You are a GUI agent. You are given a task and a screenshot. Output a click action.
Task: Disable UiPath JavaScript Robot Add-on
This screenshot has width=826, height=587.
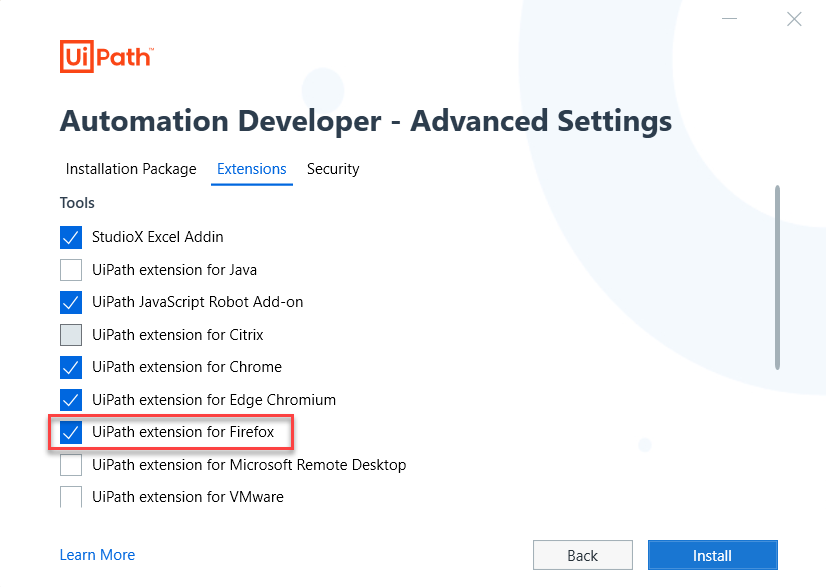tap(70, 302)
